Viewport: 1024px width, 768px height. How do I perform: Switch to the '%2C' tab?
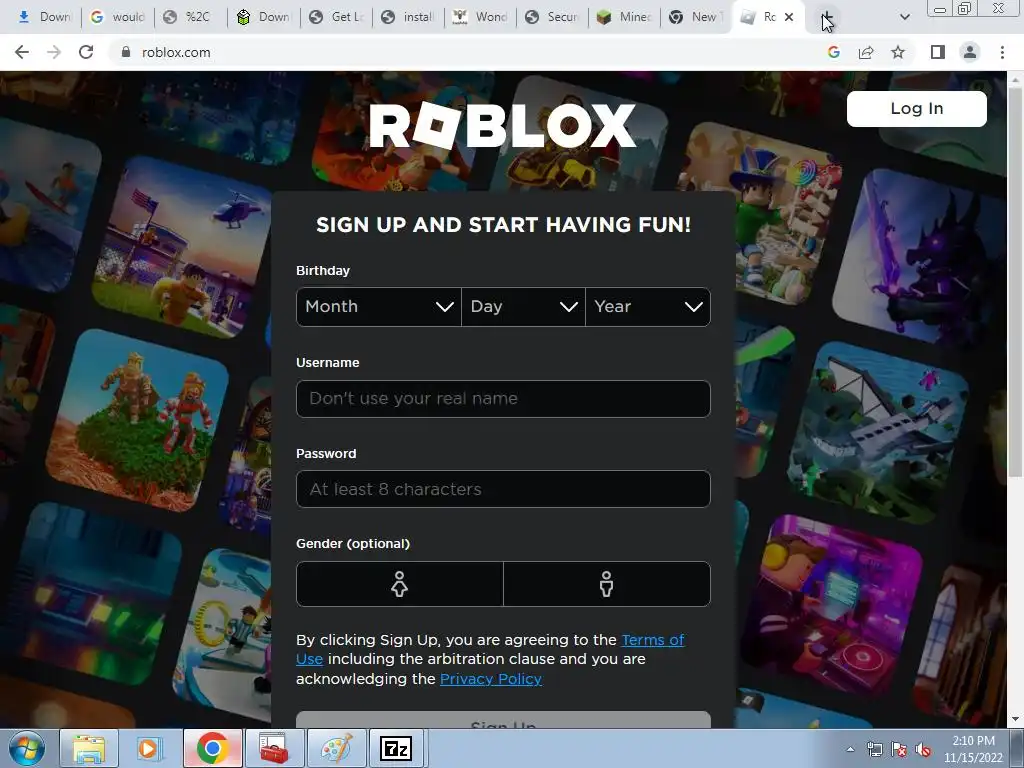point(191,17)
